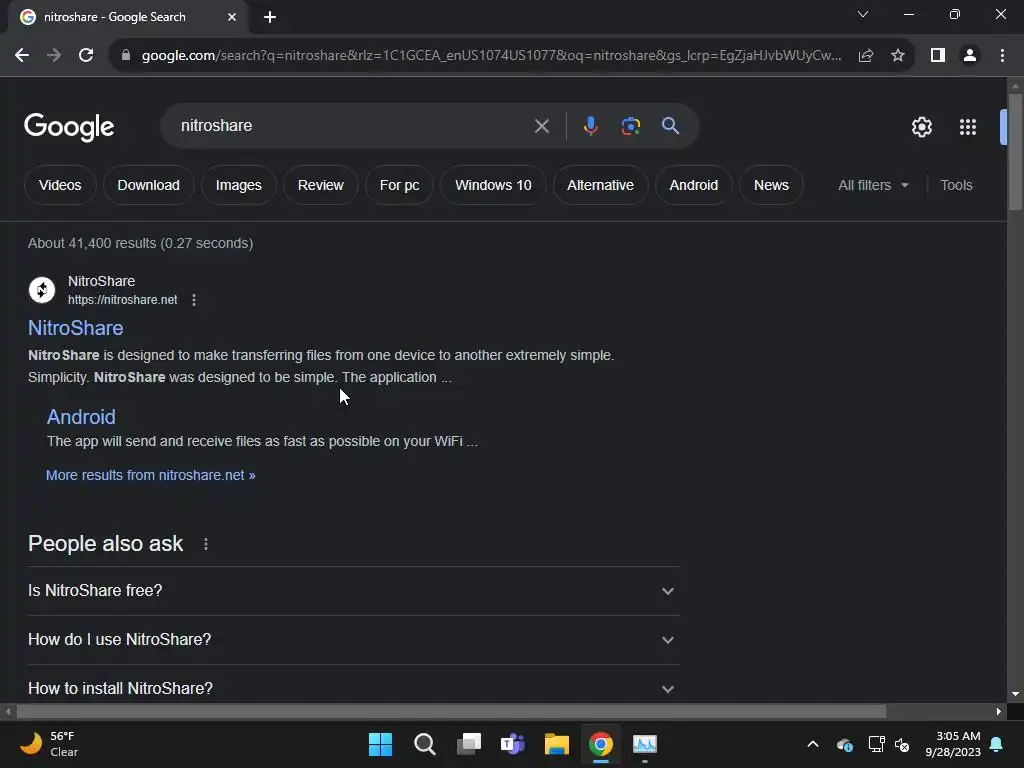Click the vertical page scrollbar thumb

(1015, 152)
